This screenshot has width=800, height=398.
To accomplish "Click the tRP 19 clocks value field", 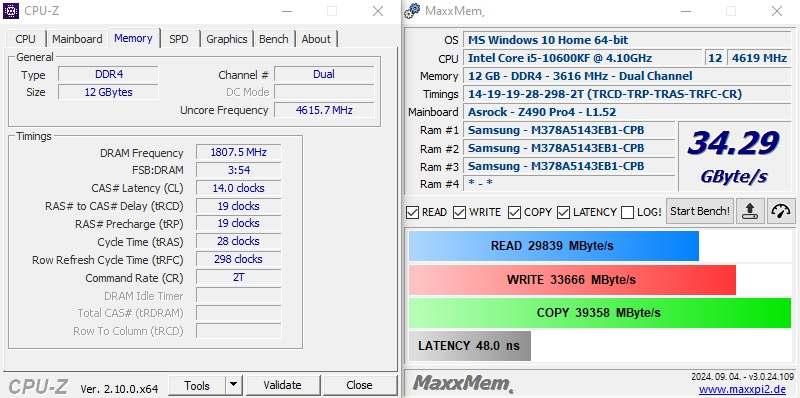I will click(238, 223).
